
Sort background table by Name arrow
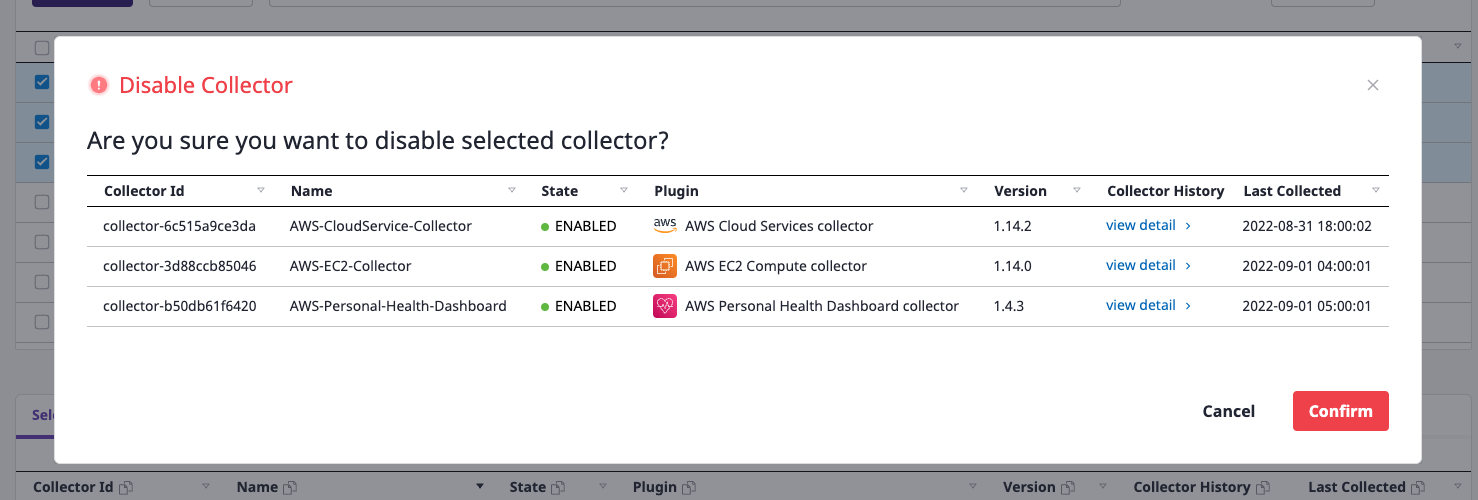click(480, 487)
